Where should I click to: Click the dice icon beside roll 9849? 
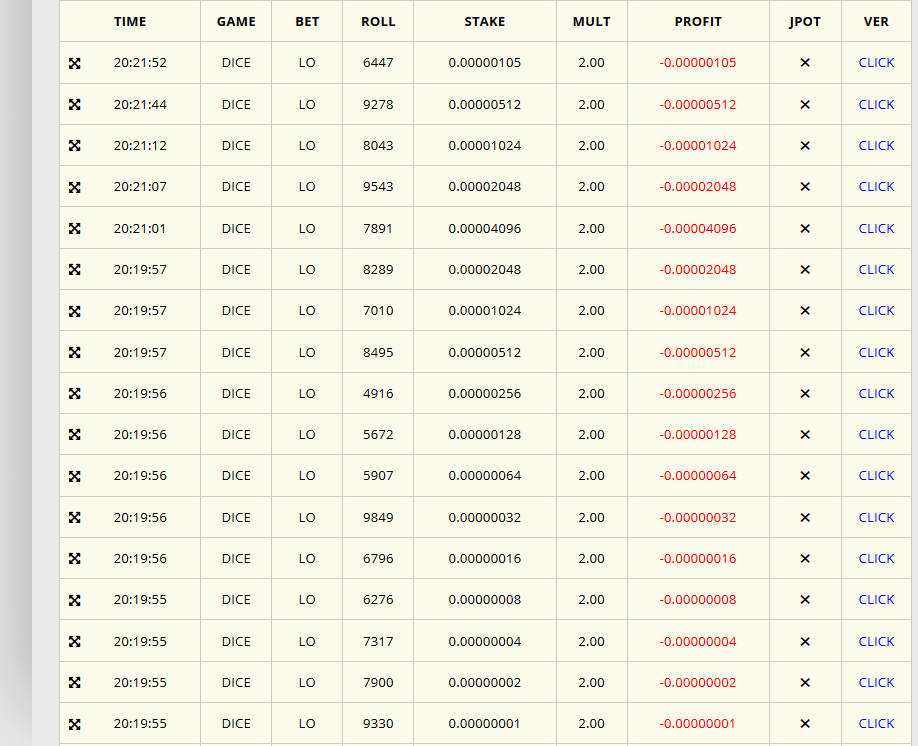[x=74, y=518]
